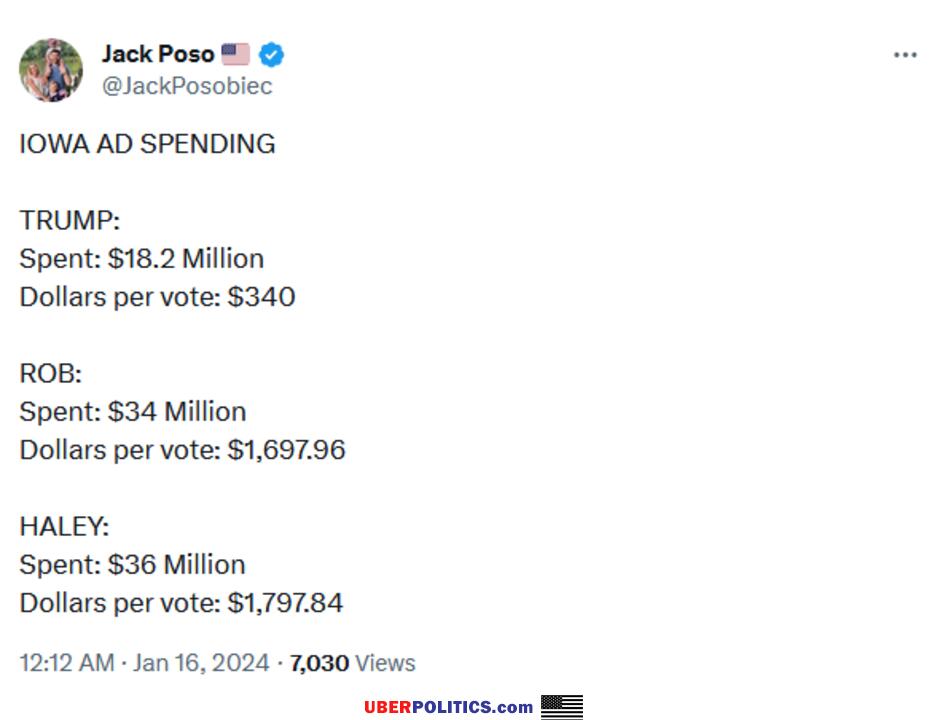Open Jack Poso's profile picture
Viewport: 940px width, 720px height.
tap(51, 70)
